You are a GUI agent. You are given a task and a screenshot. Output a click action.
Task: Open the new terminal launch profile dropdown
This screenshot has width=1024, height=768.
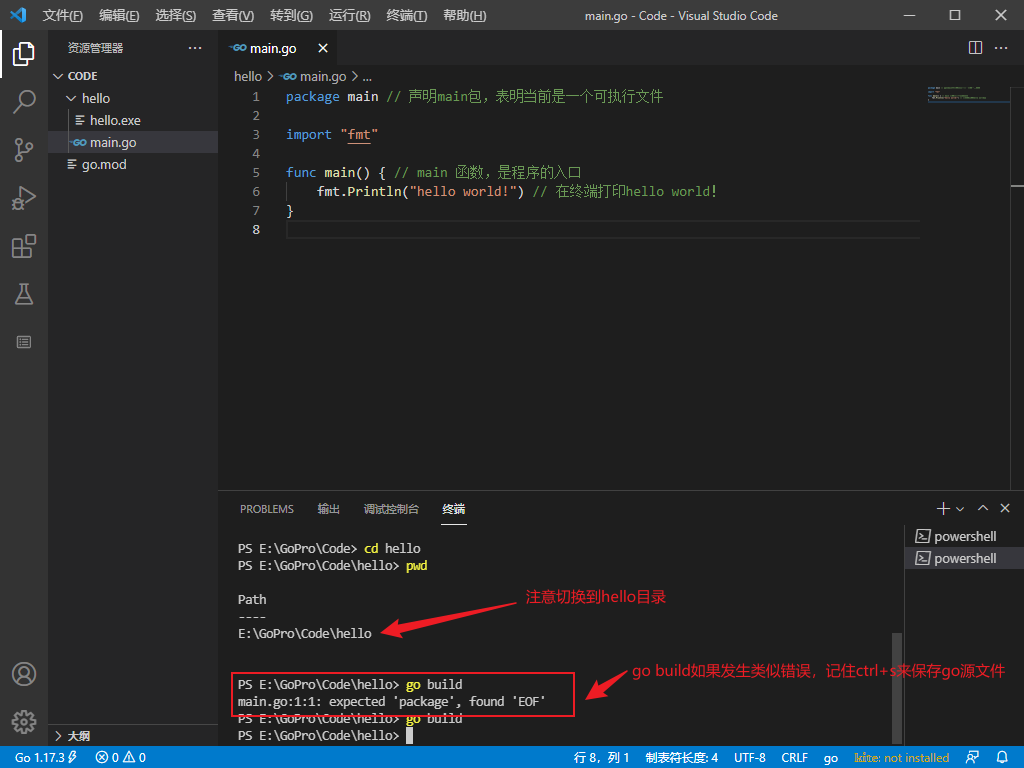click(x=960, y=509)
